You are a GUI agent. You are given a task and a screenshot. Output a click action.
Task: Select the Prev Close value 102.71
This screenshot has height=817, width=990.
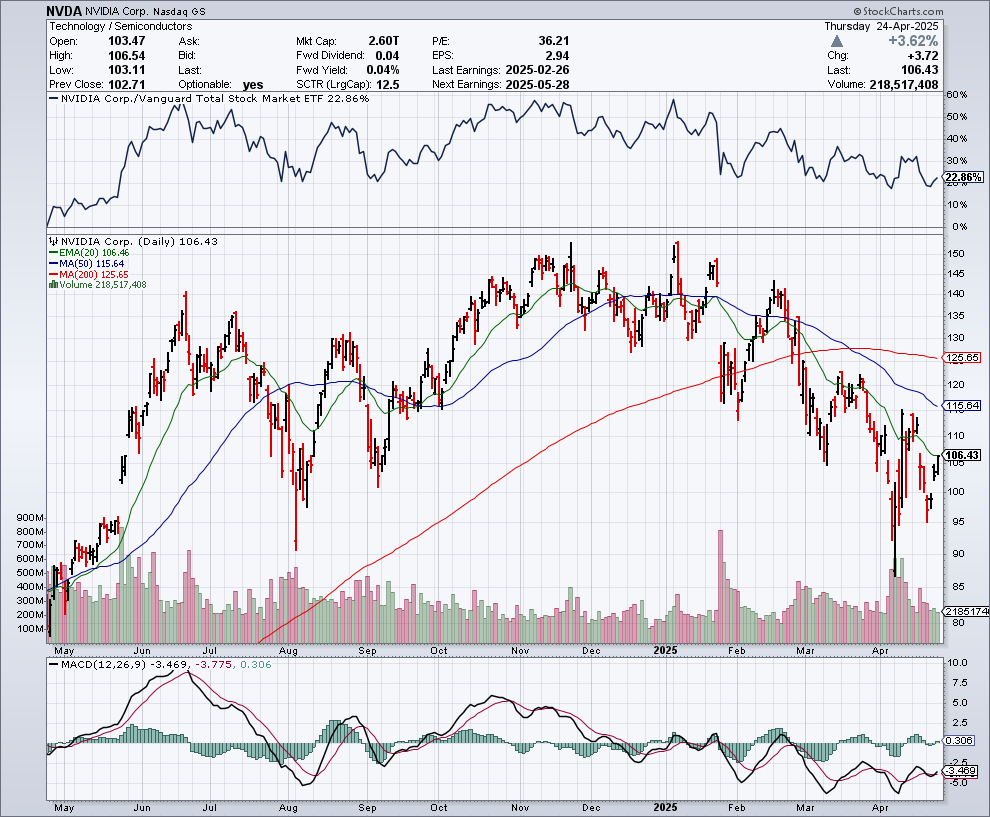127,85
